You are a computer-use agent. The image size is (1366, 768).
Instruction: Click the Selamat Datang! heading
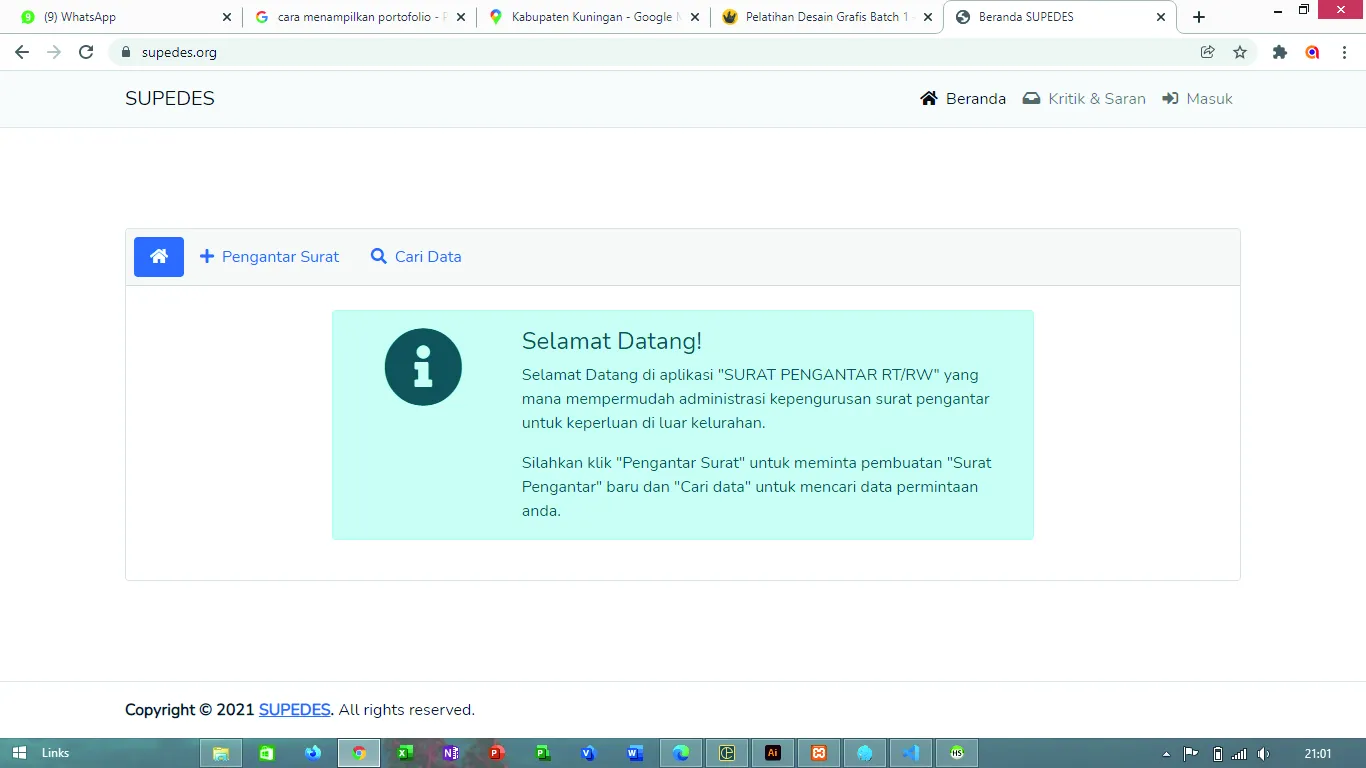(612, 341)
